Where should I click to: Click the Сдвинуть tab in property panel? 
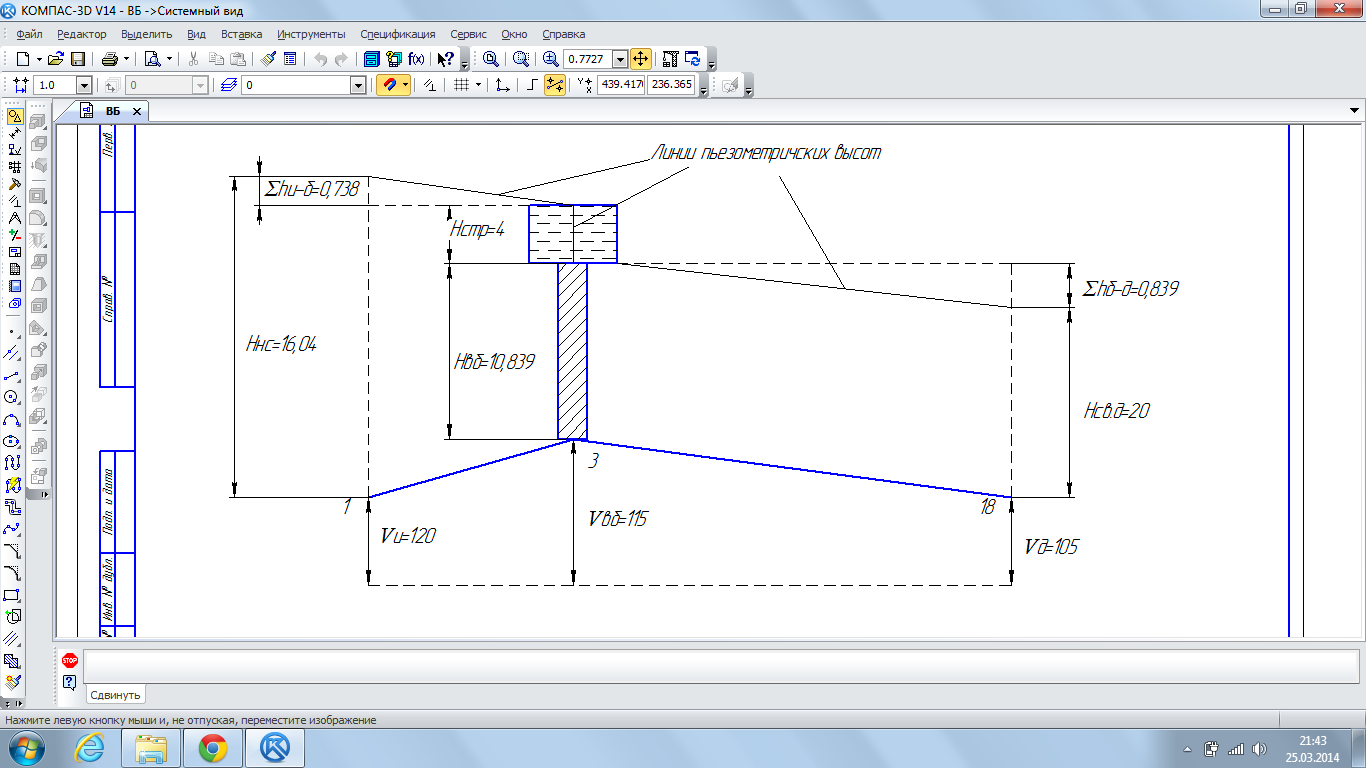(x=116, y=695)
